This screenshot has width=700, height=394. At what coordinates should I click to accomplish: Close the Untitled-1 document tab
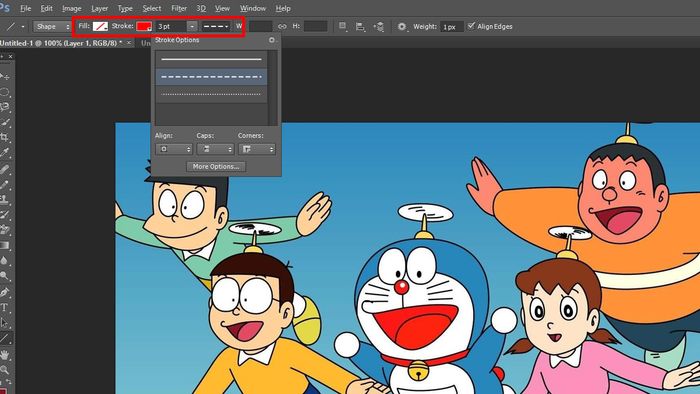(x=129, y=42)
